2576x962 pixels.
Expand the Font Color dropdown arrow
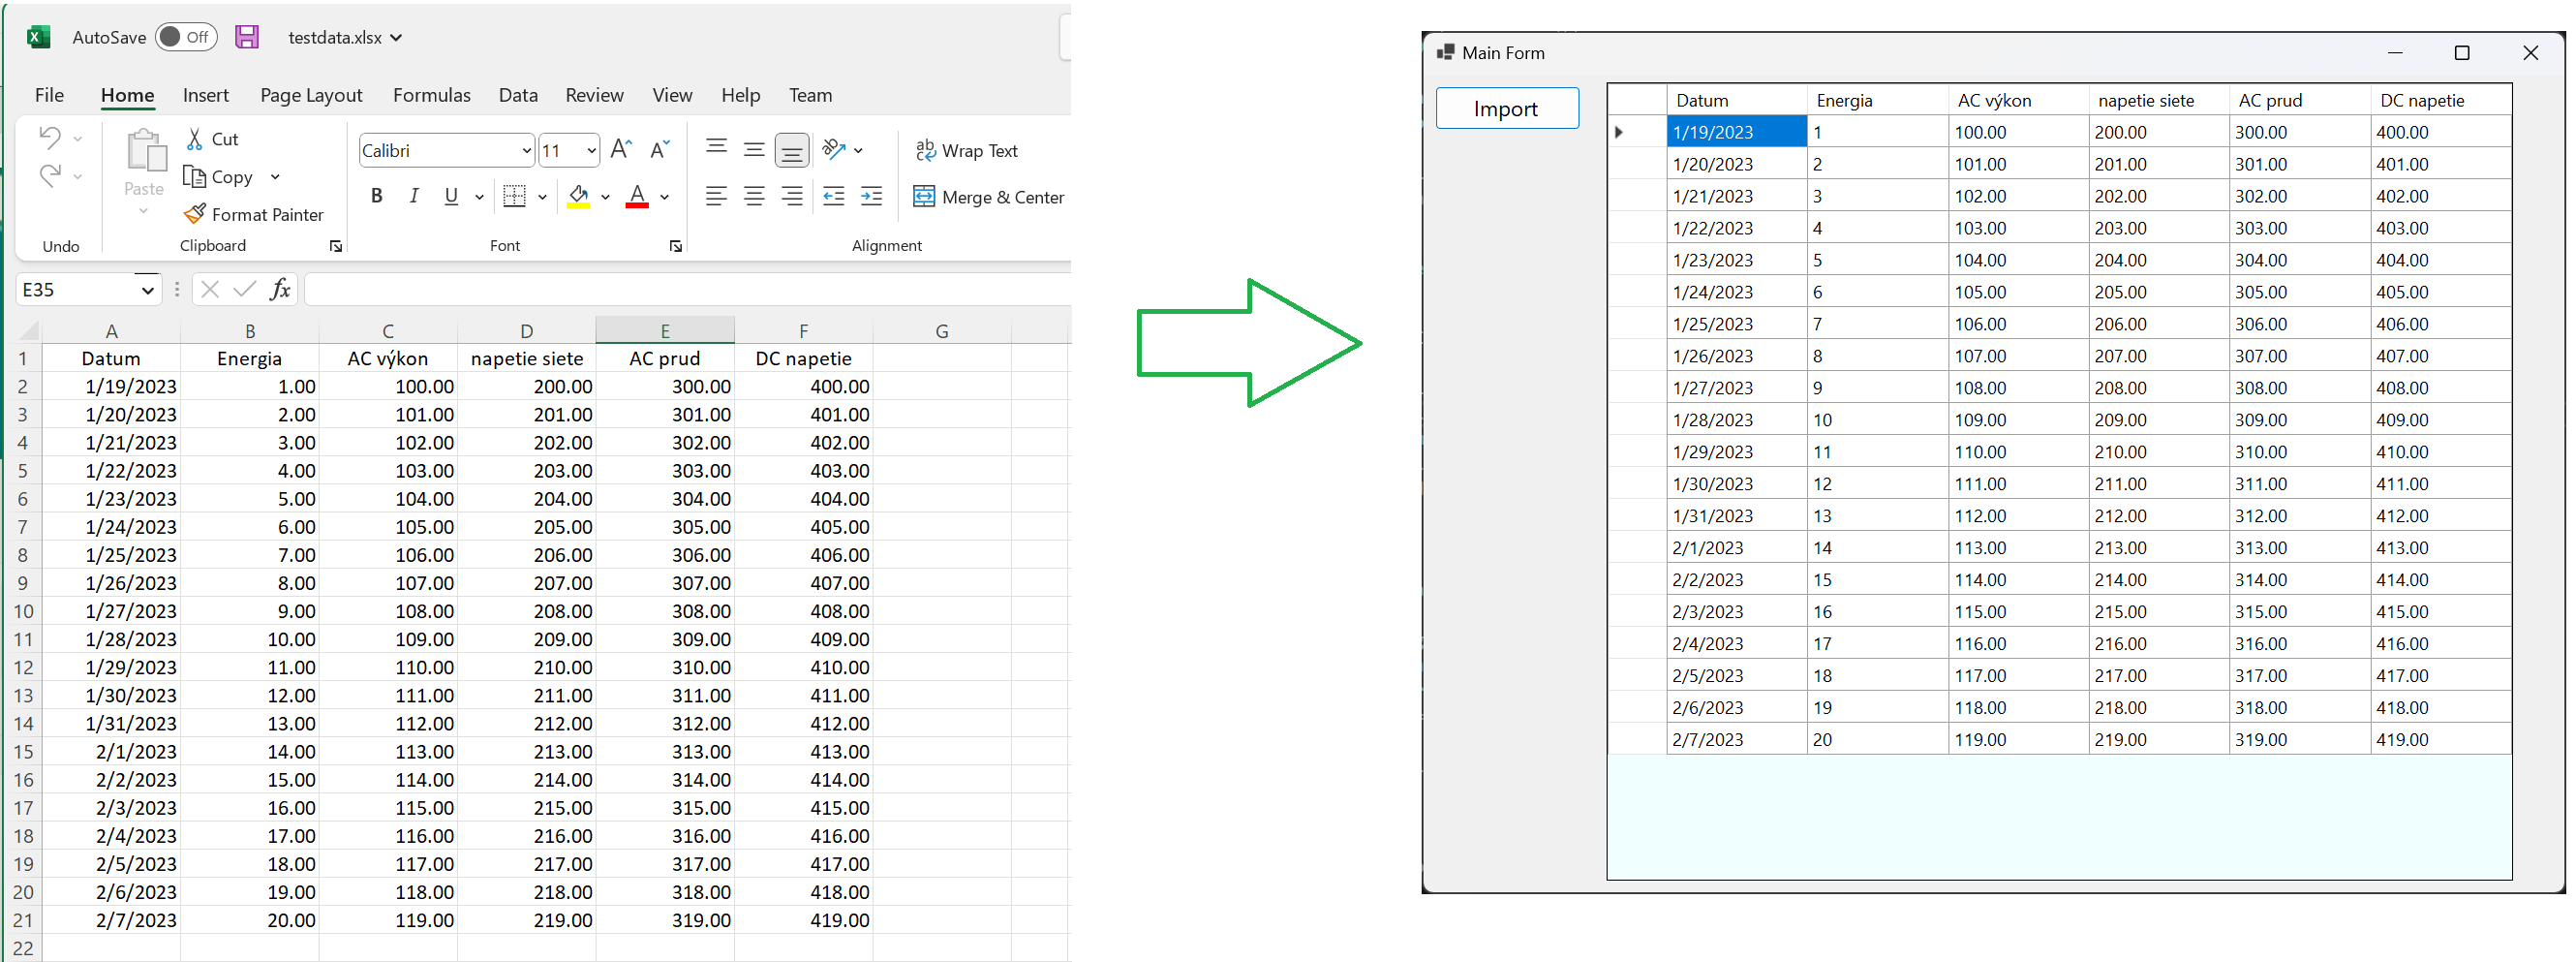tap(664, 197)
